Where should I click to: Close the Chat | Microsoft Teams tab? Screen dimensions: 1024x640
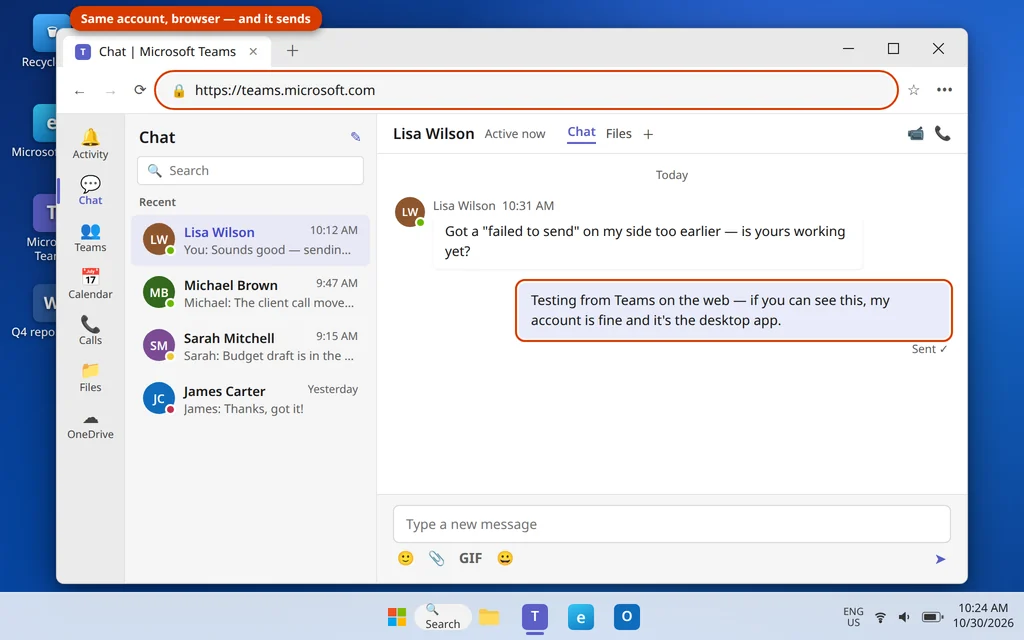click(x=253, y=52)
